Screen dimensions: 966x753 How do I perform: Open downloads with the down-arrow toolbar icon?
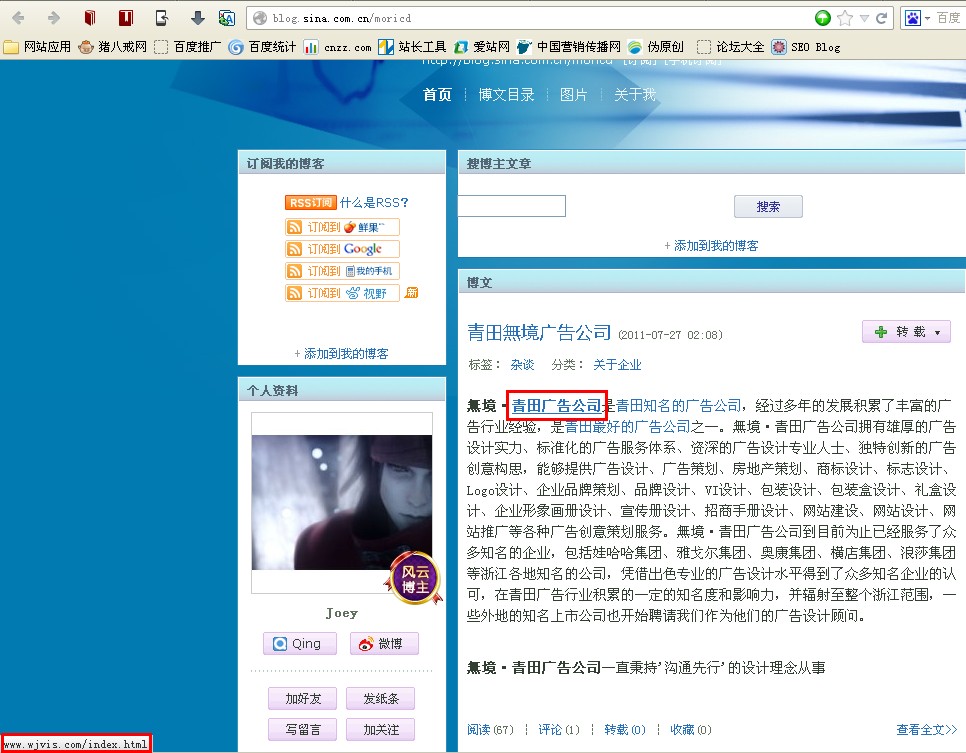tap(197, 18)
